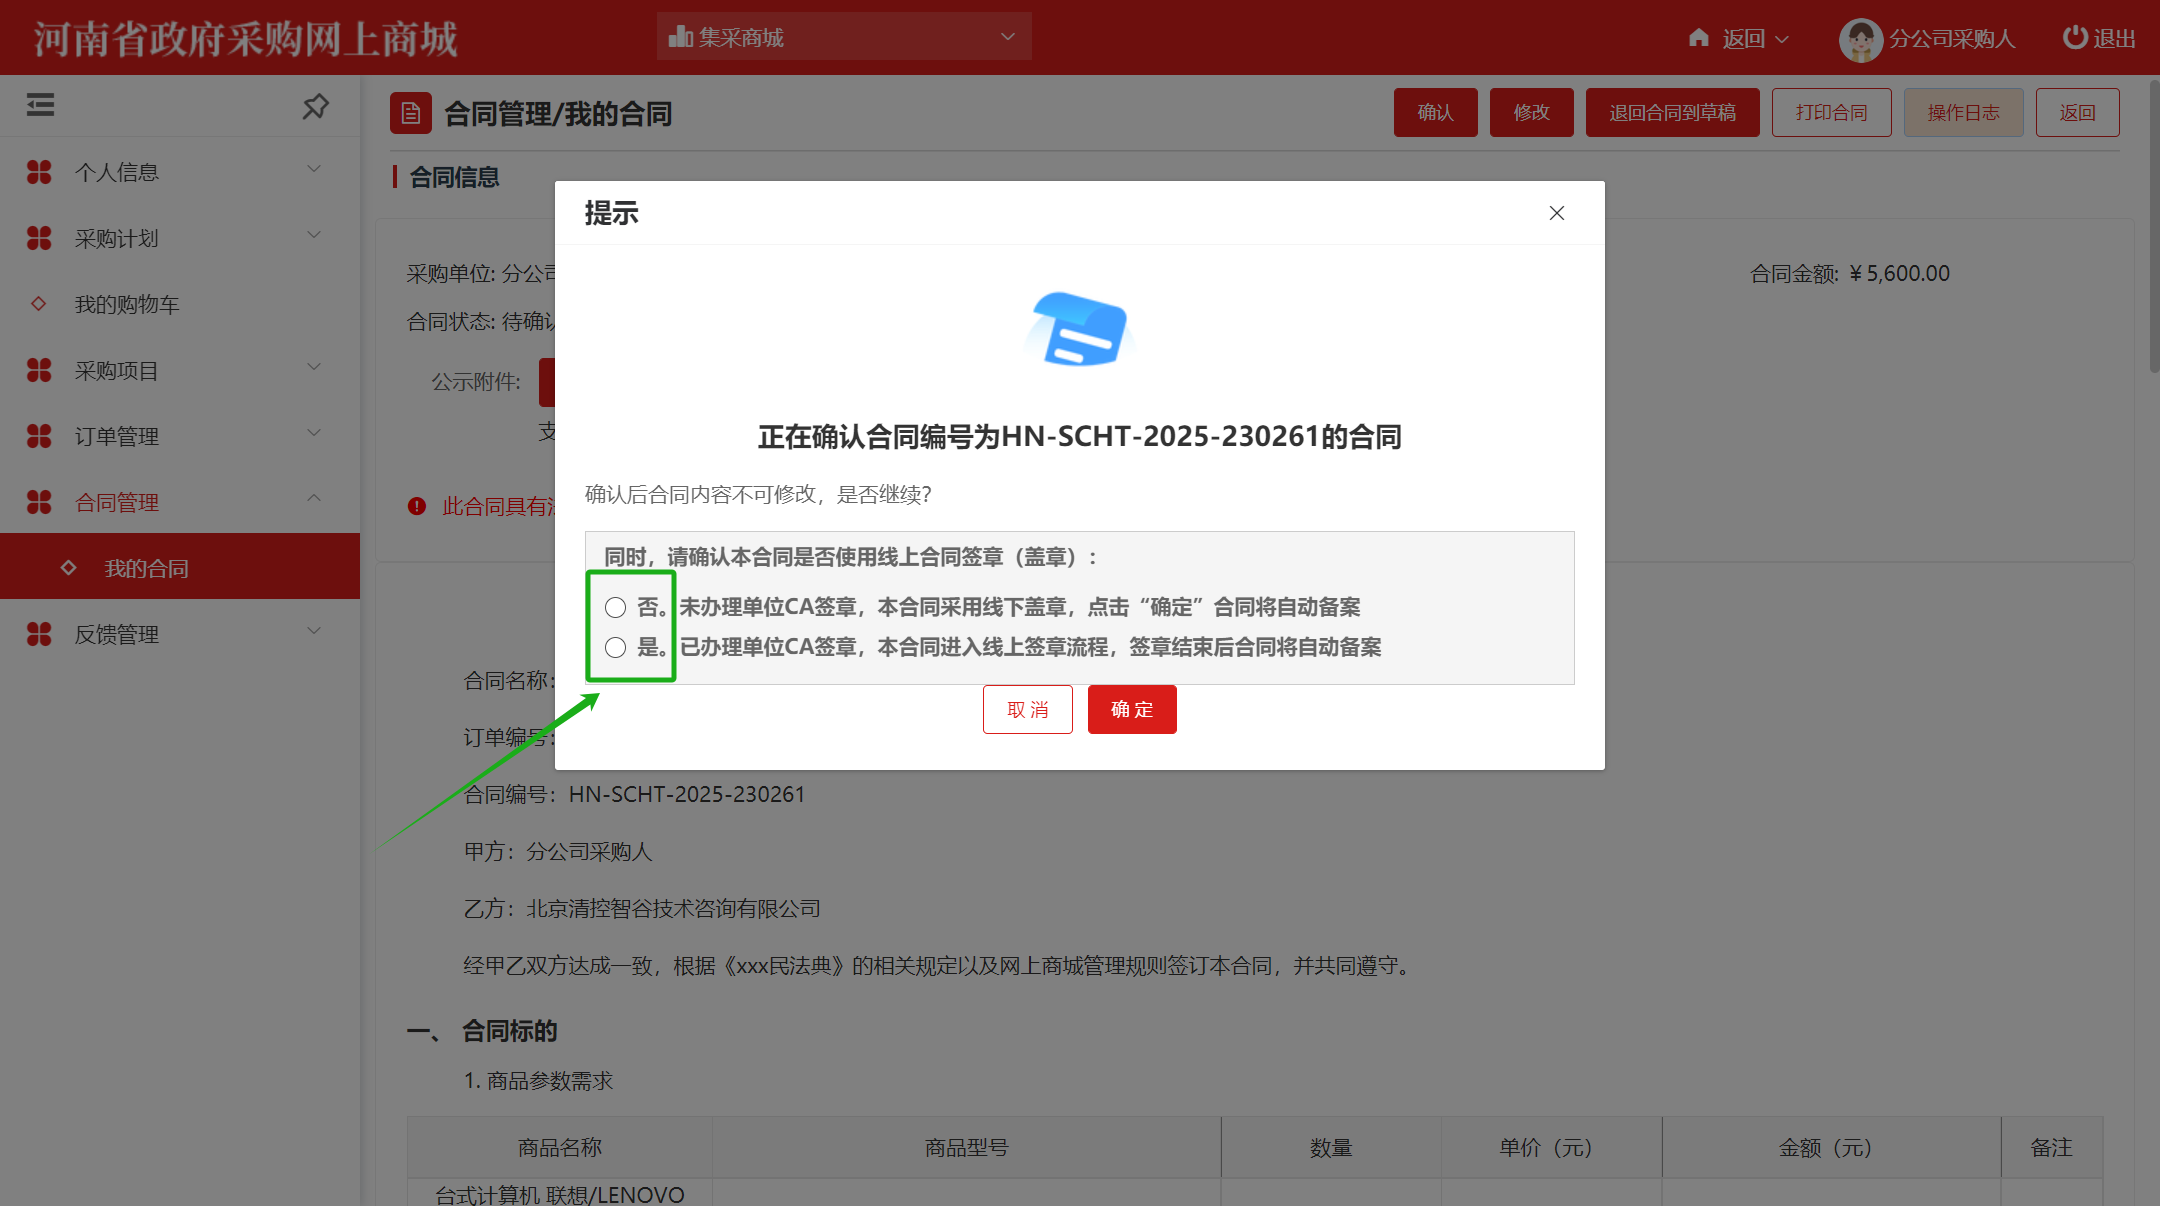This screenshot has height=1206, width=2160.
Task: Click the 数量 column header
Action: pos(1331,1147)
